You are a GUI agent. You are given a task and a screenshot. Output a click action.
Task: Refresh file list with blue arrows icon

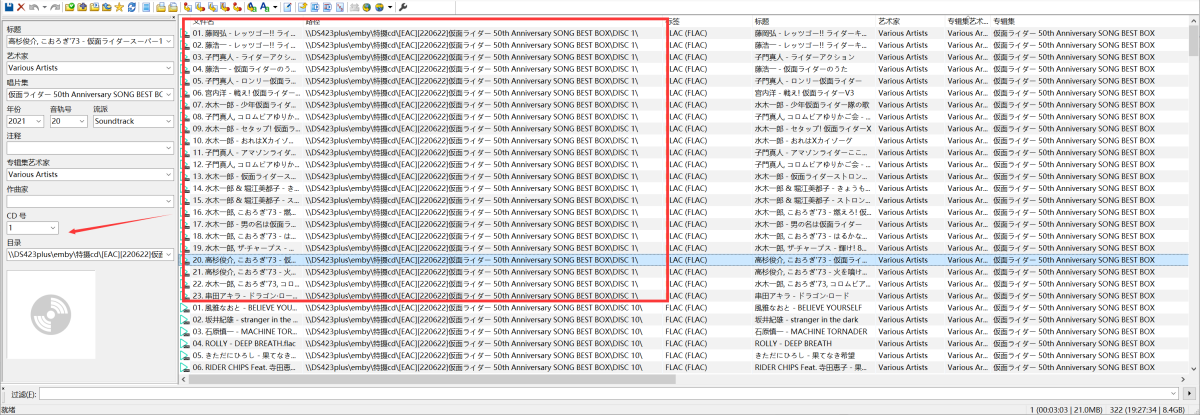tap(132, 7)
